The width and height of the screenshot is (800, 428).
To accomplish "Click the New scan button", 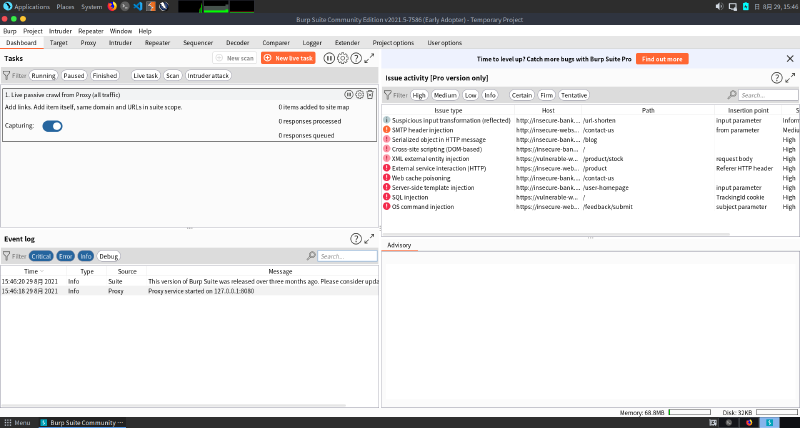I will (235, 58).
